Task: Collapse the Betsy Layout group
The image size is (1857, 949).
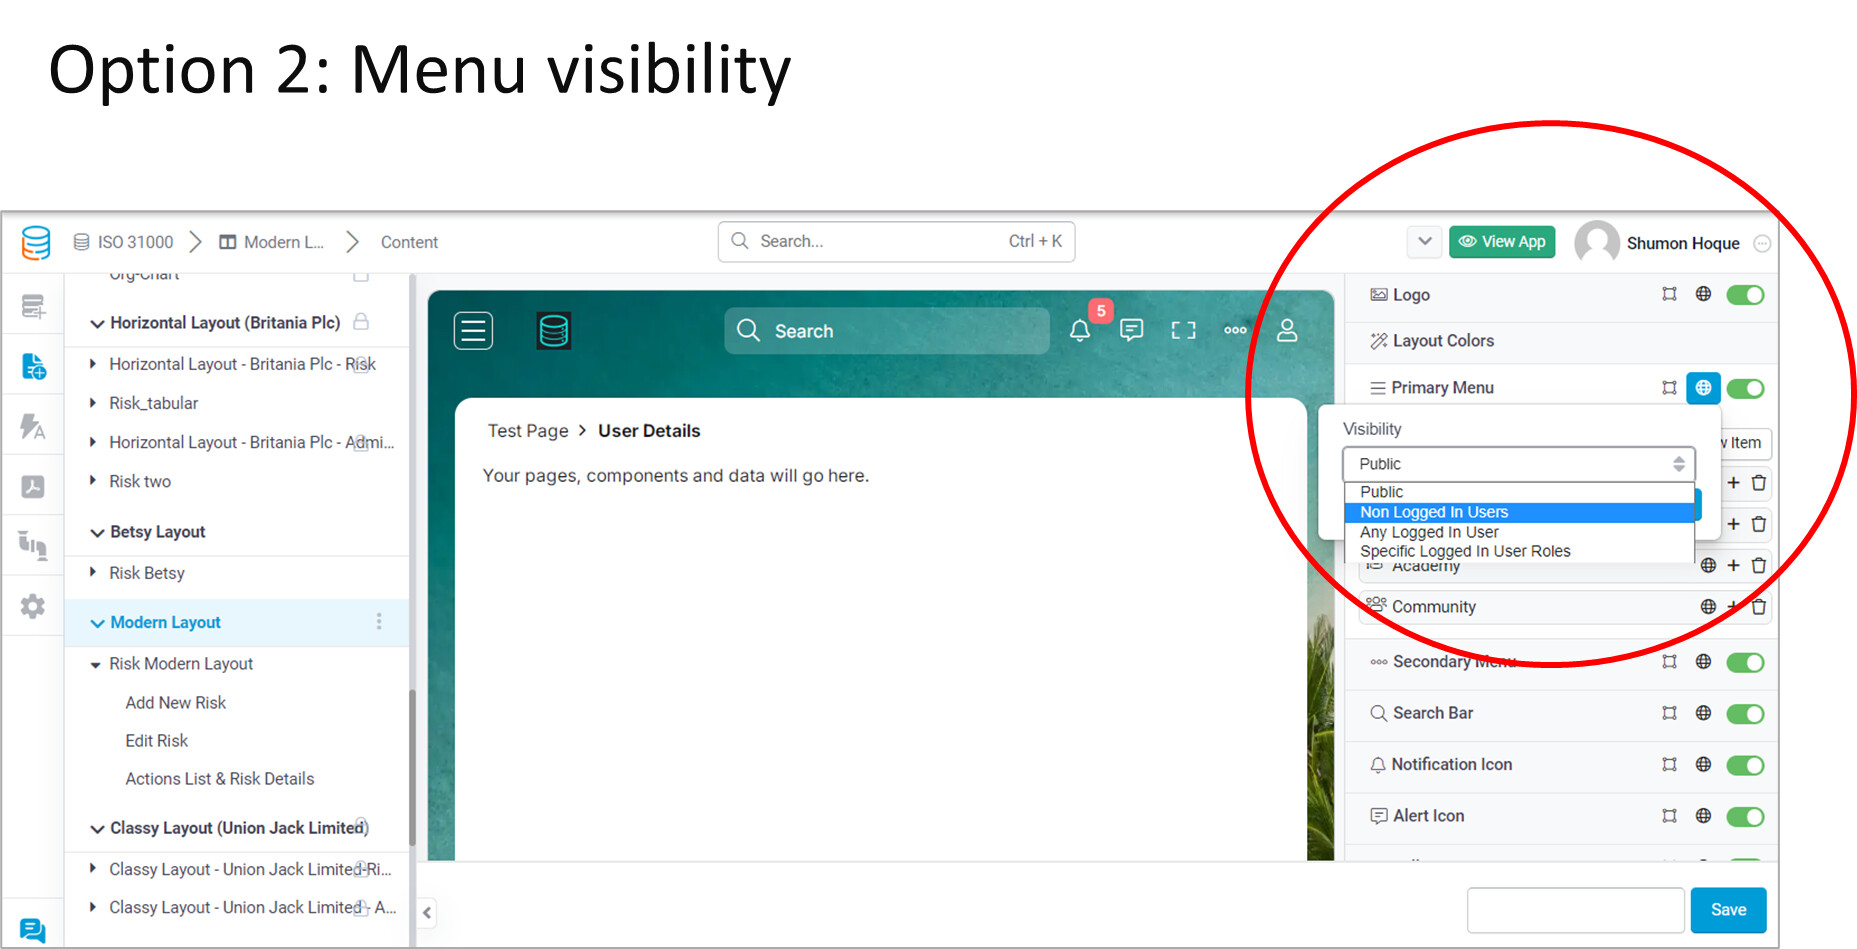Action: [x=97, y=532]
